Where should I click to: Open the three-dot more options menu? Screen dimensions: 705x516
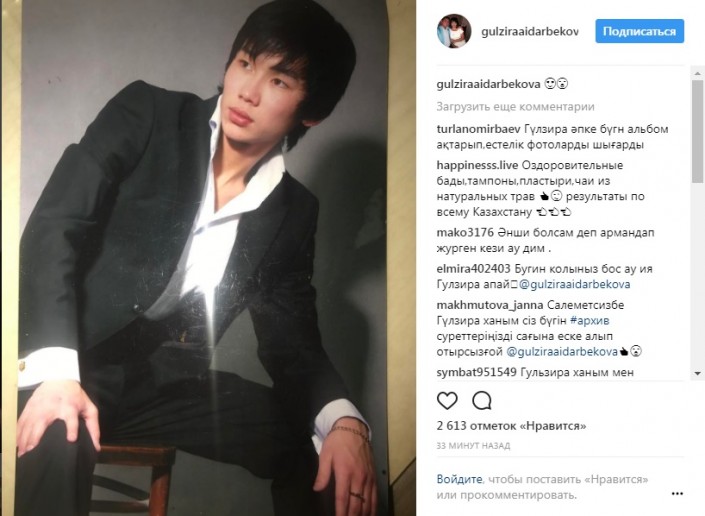click(677, 494)
